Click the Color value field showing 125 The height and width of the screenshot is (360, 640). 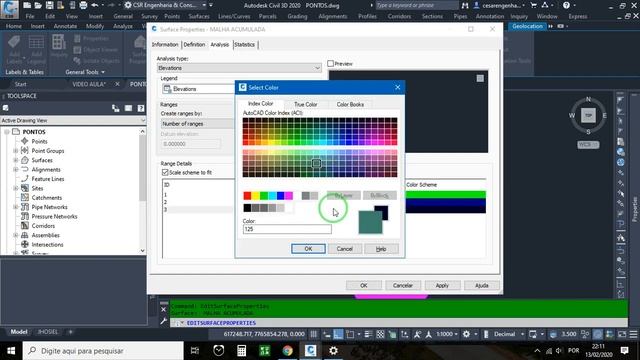pyautogui.click(x=287, y=229)
